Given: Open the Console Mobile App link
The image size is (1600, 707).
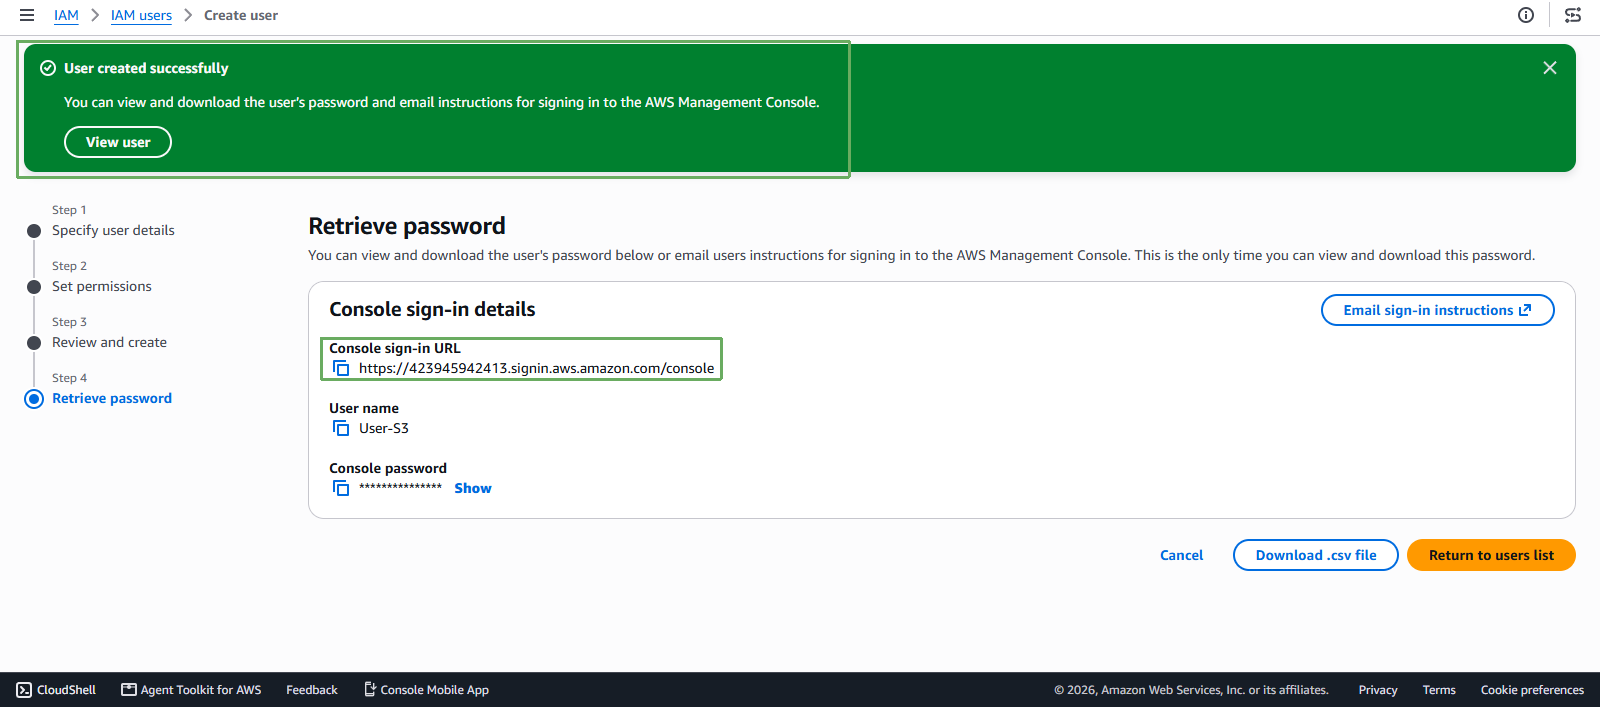Looking at the screenshot, I should (426, 690).
